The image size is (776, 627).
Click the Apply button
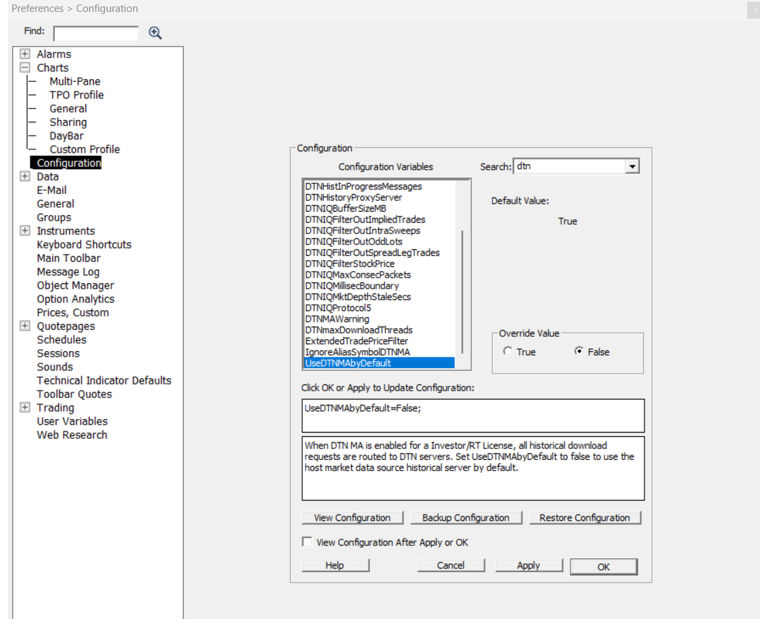528,565
